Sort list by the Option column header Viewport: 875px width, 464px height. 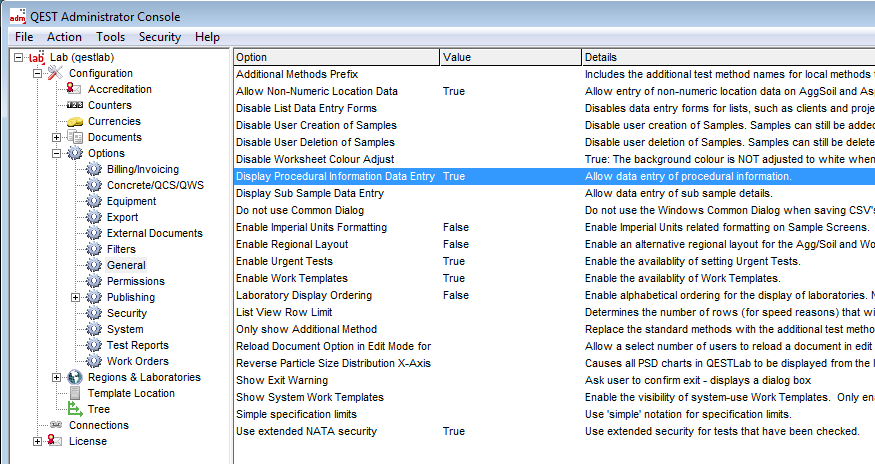[x=336, y=58]
